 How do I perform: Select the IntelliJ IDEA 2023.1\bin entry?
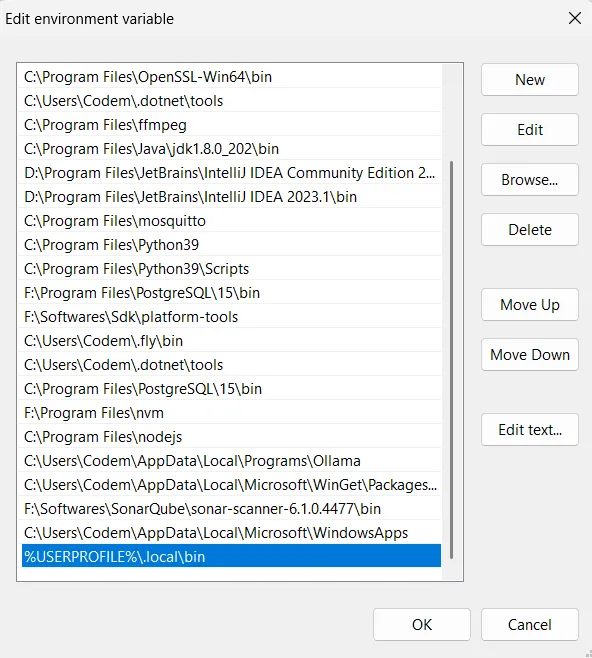231,197
